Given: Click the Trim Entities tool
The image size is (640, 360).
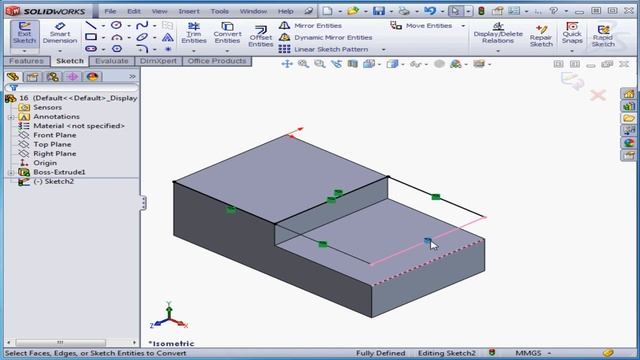Looking at the screenshot, I should (194, 33).
